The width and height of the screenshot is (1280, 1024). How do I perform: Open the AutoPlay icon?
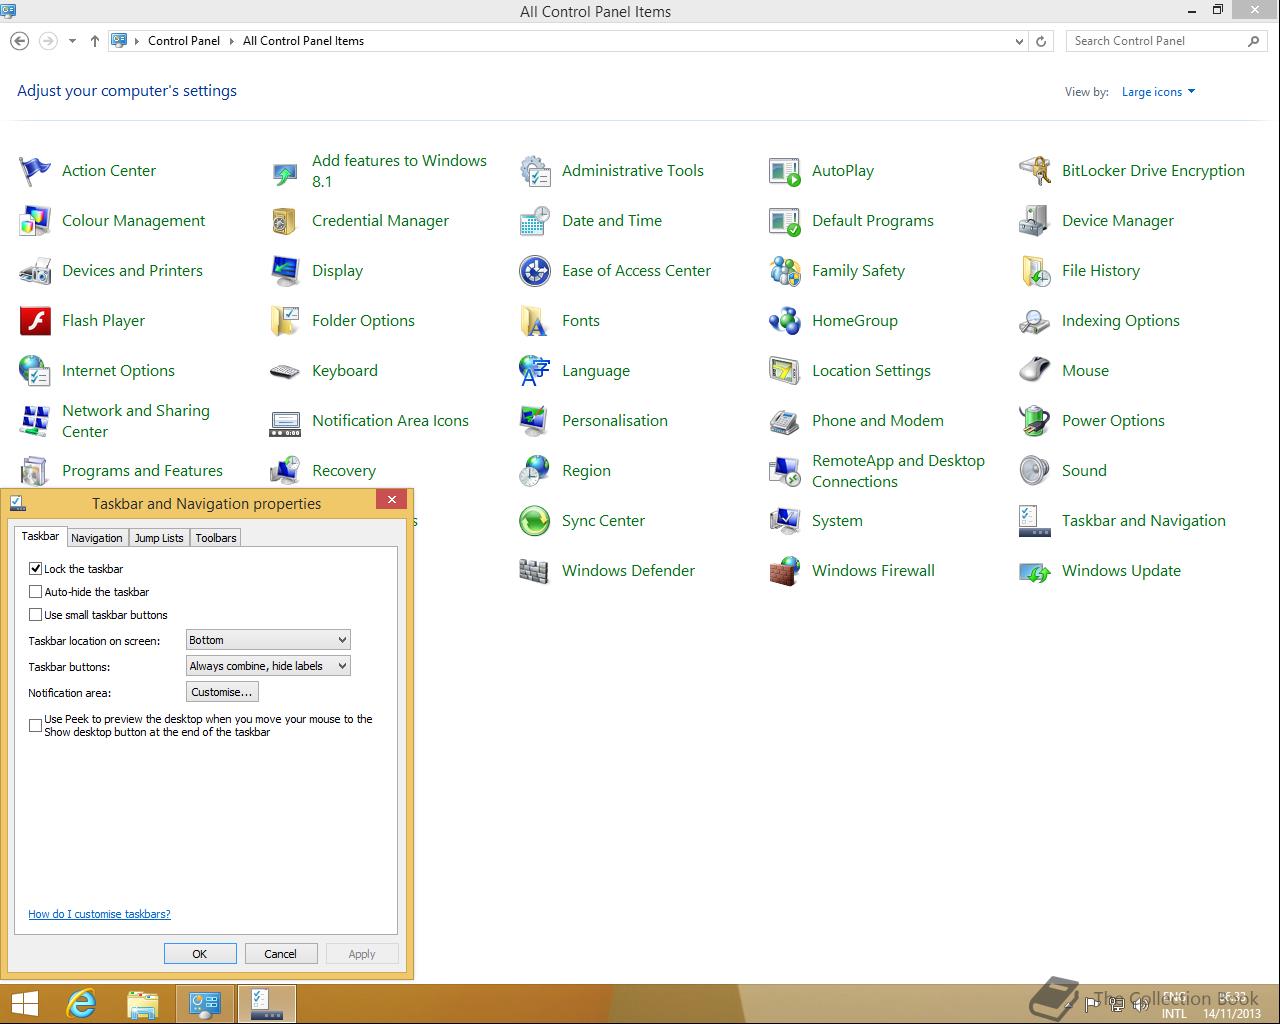(x=785, y=171)
